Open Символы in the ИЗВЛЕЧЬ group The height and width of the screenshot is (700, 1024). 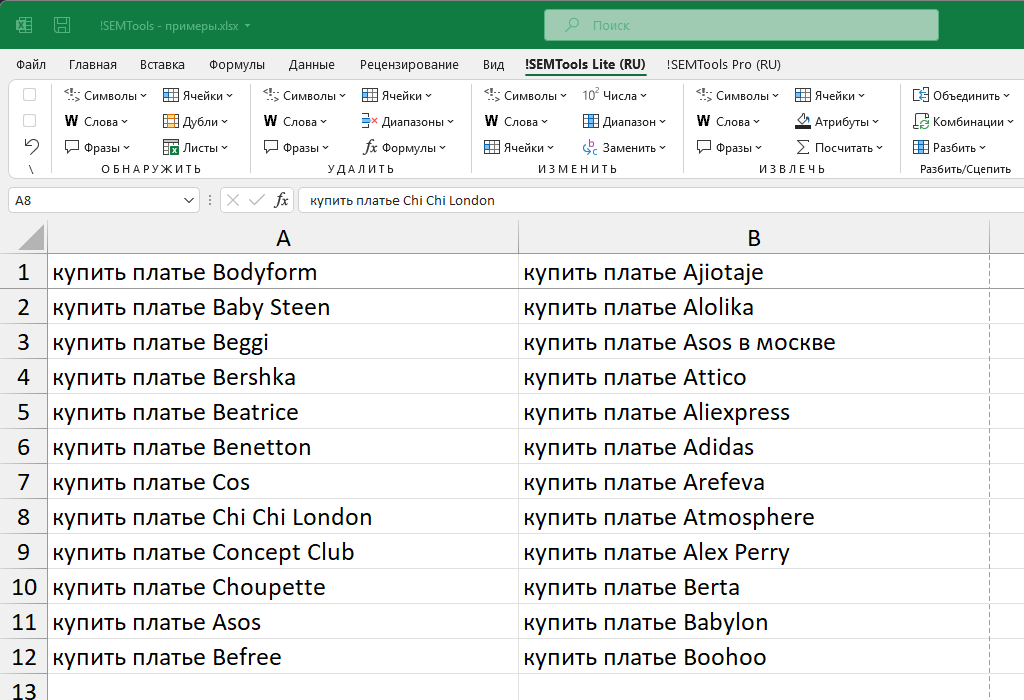pyautogui.click(x=737, y=95)
